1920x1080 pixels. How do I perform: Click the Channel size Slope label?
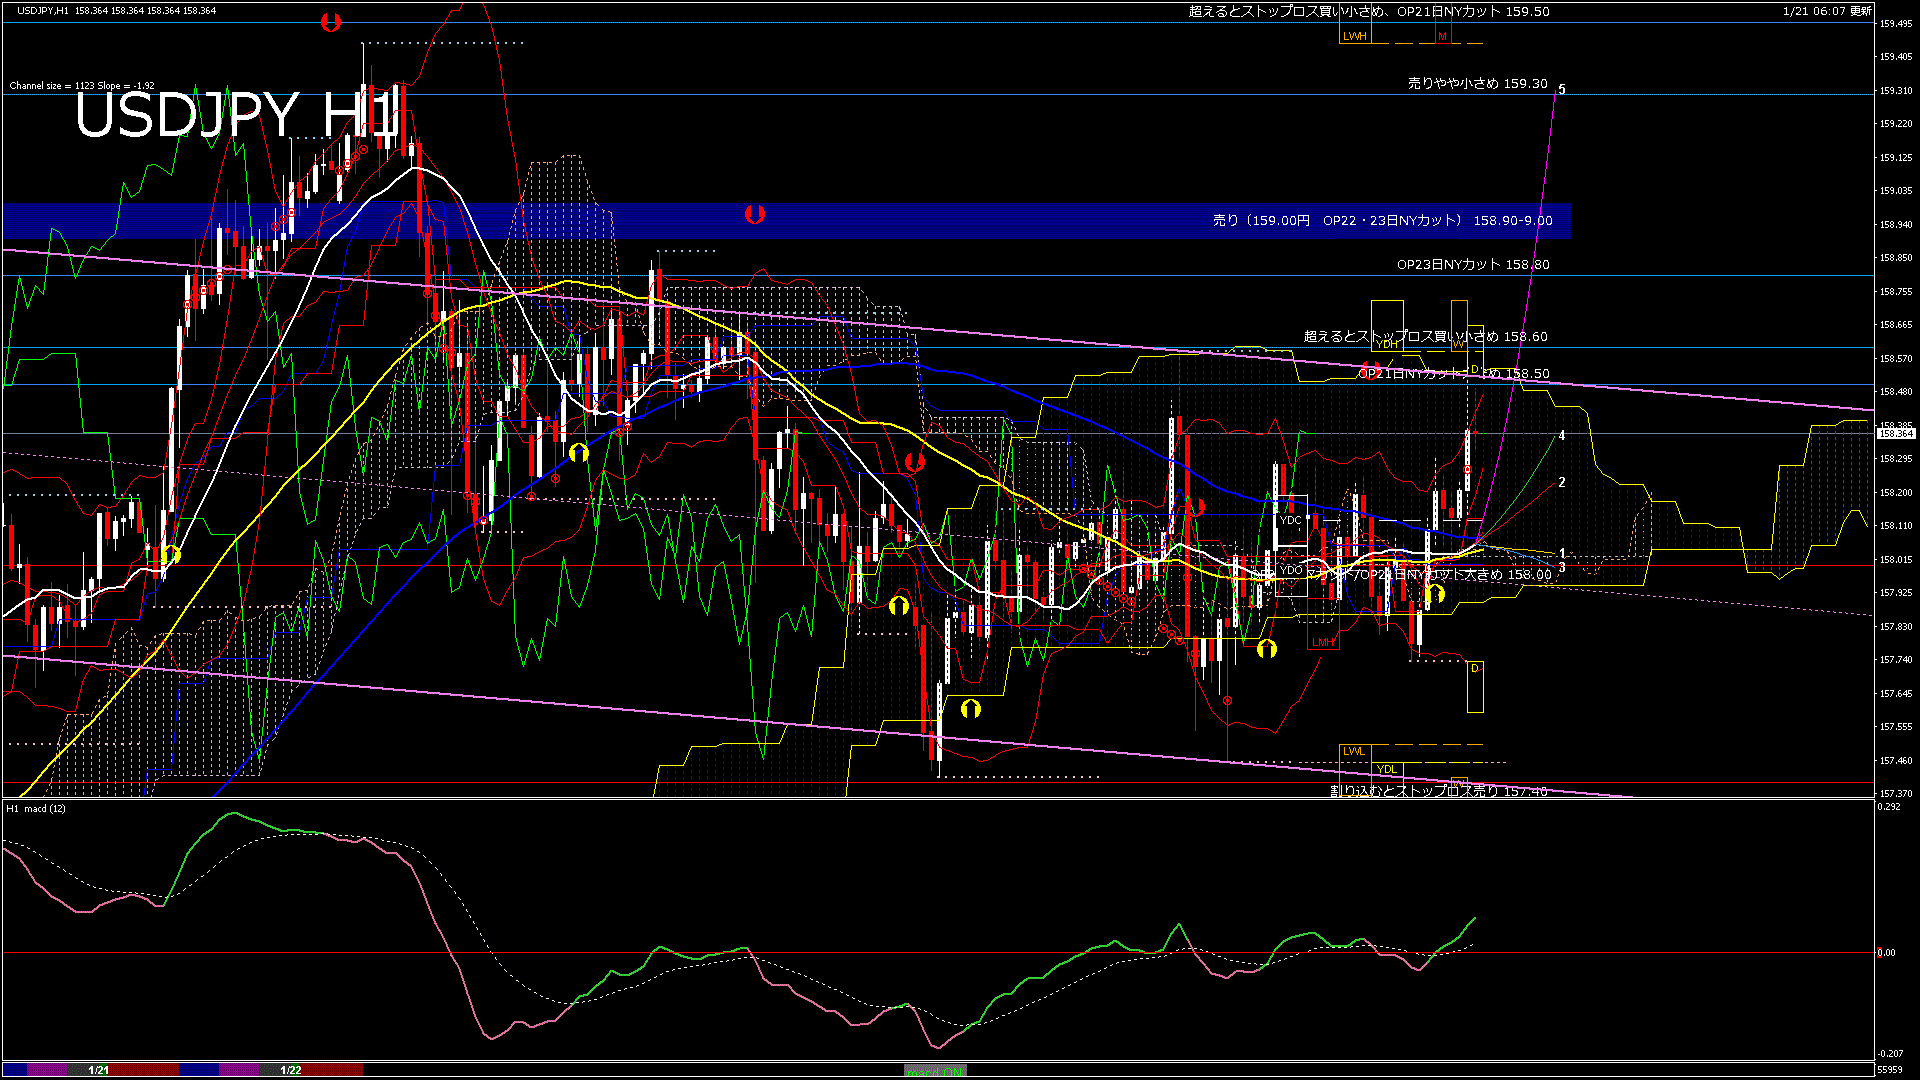(82, 86)
